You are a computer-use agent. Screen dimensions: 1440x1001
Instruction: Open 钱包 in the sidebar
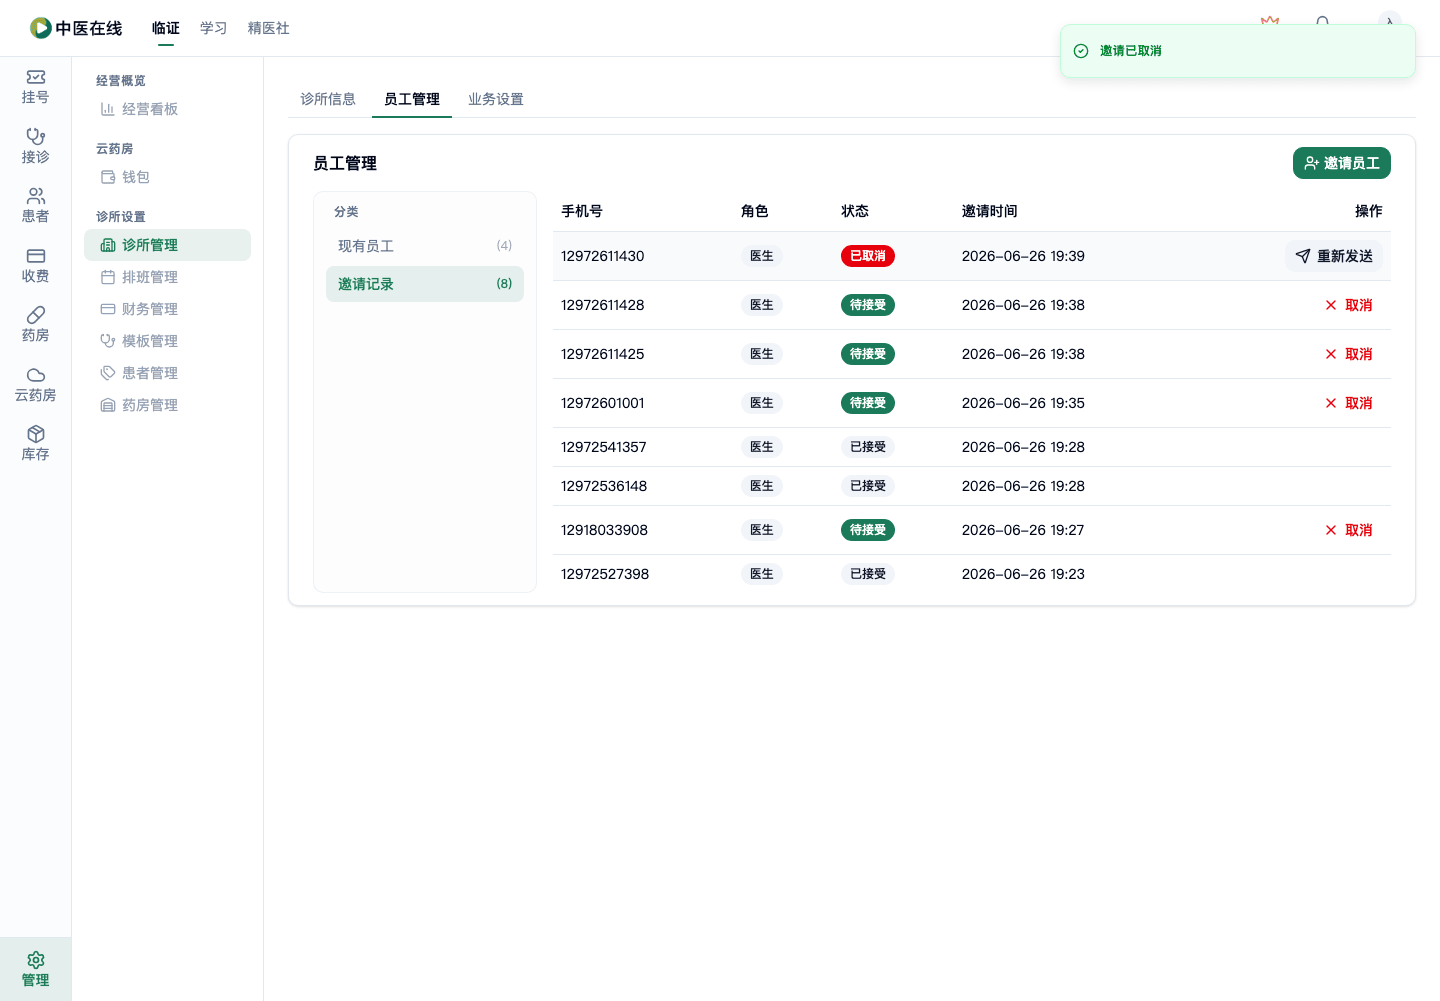click(x=167, y=177)
